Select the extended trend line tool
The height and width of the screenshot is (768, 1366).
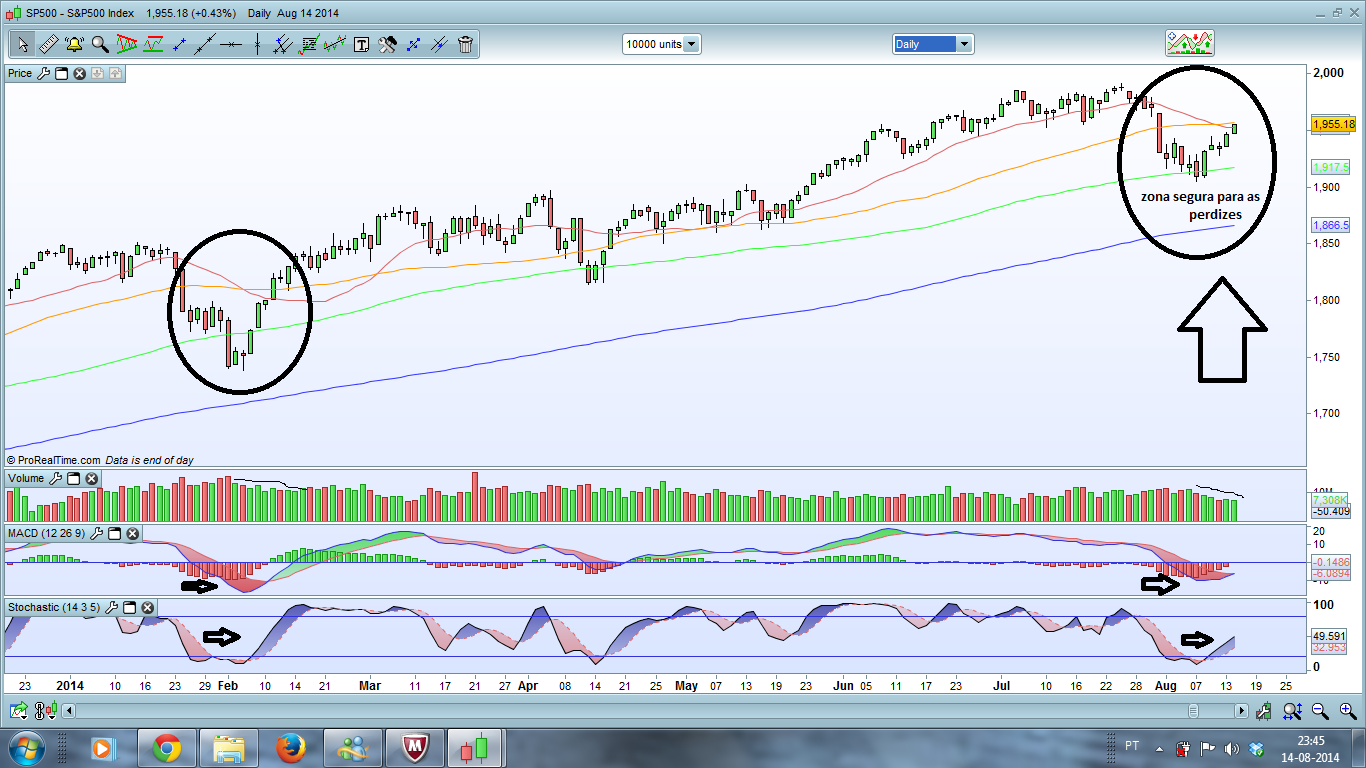(205, 44)
